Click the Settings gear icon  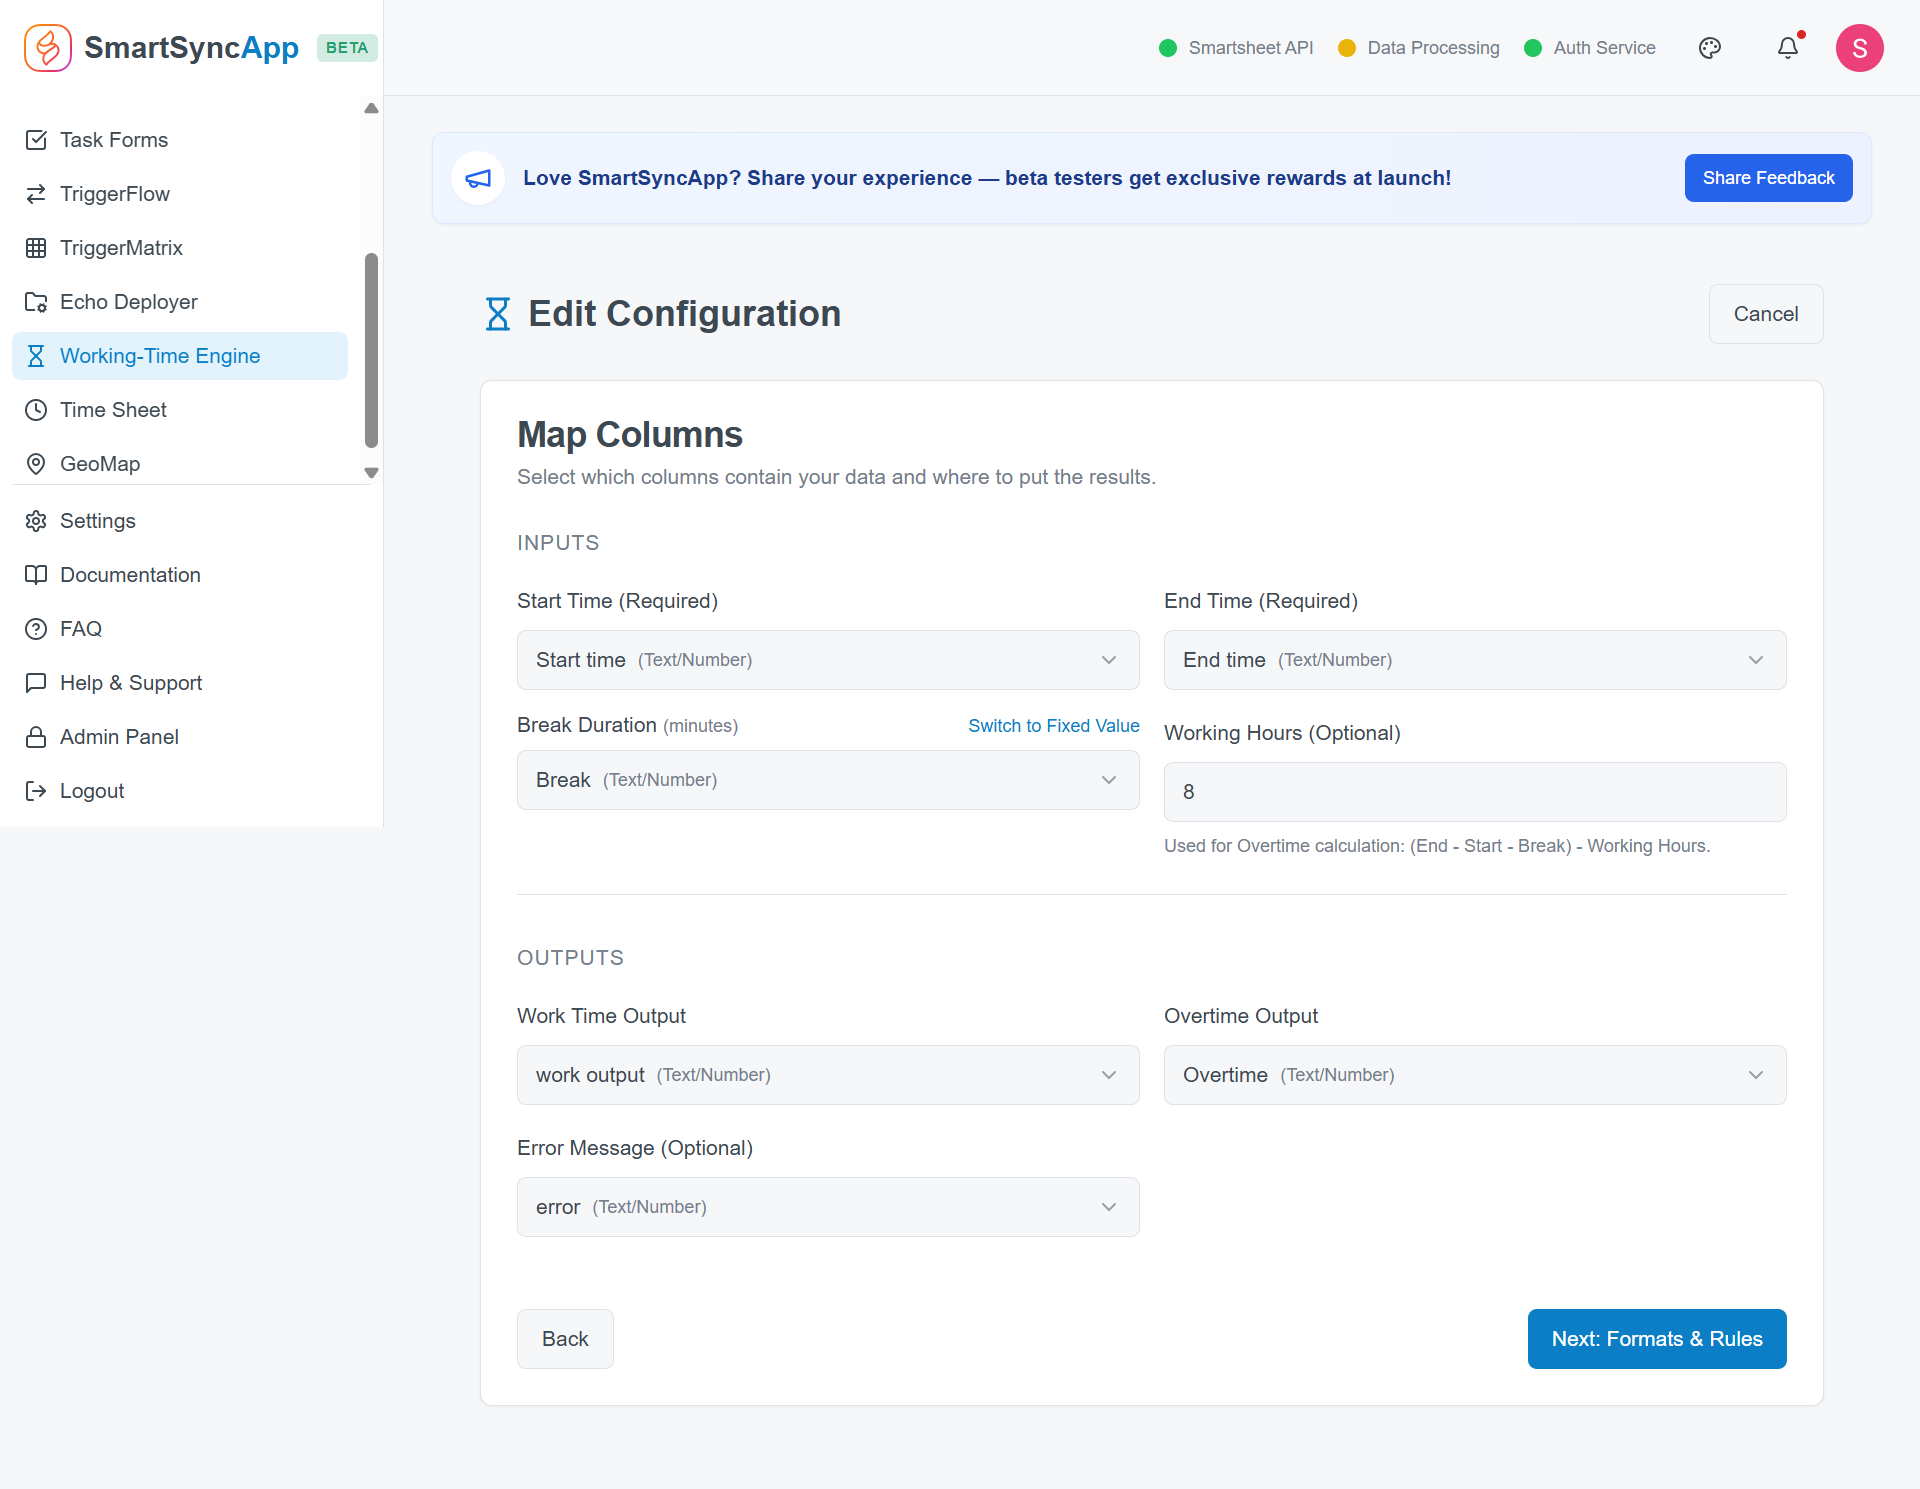[x=36, y=521]
